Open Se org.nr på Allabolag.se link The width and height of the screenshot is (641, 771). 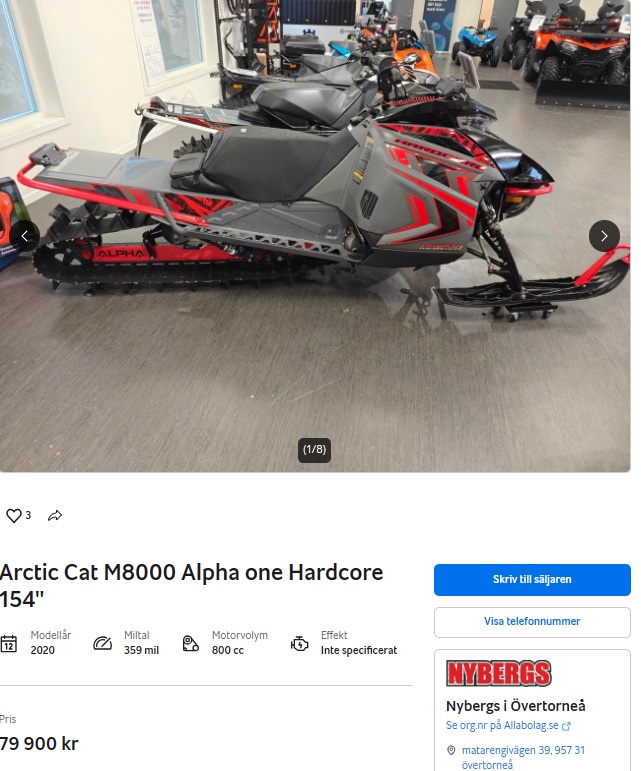pos(502,725)
